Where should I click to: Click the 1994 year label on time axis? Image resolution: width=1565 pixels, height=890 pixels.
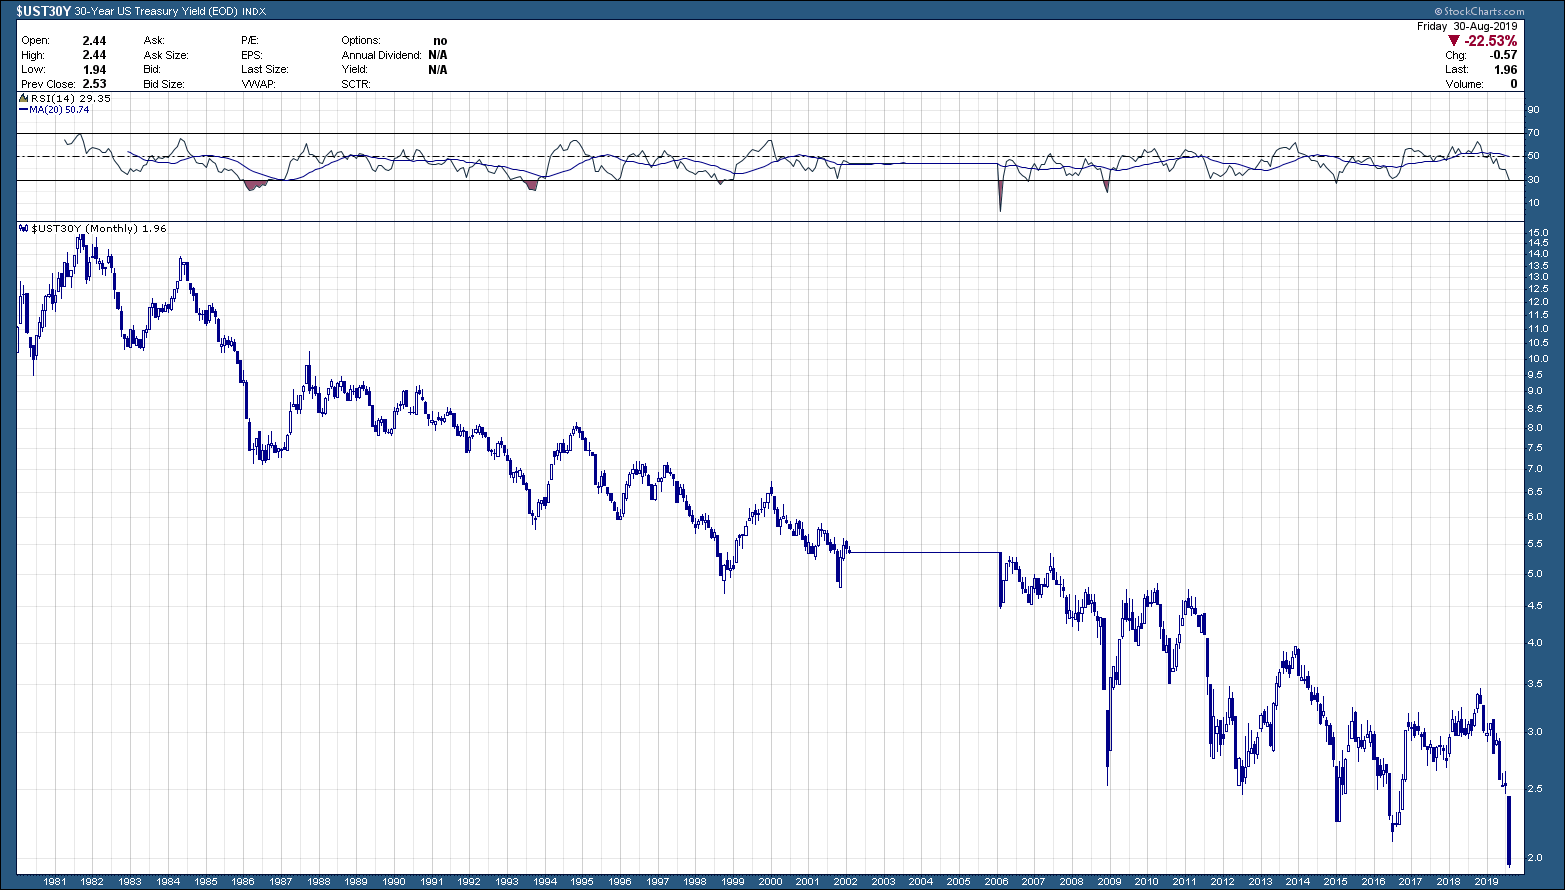tap(544, 882)
